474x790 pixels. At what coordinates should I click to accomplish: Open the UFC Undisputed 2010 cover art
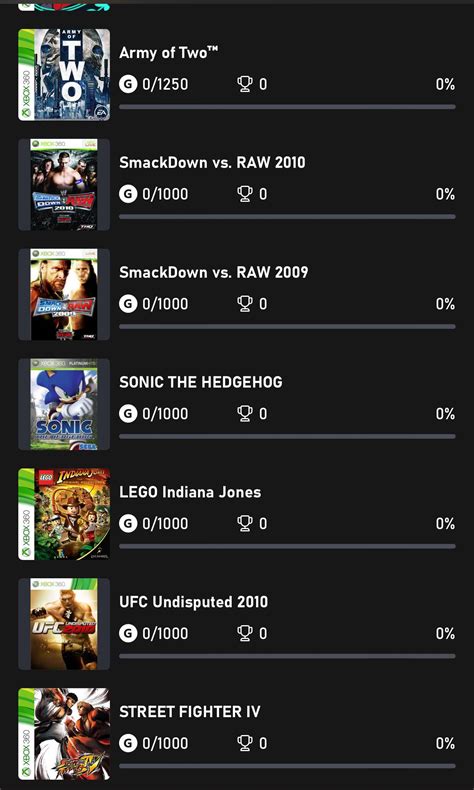click(x=64, y=624)
